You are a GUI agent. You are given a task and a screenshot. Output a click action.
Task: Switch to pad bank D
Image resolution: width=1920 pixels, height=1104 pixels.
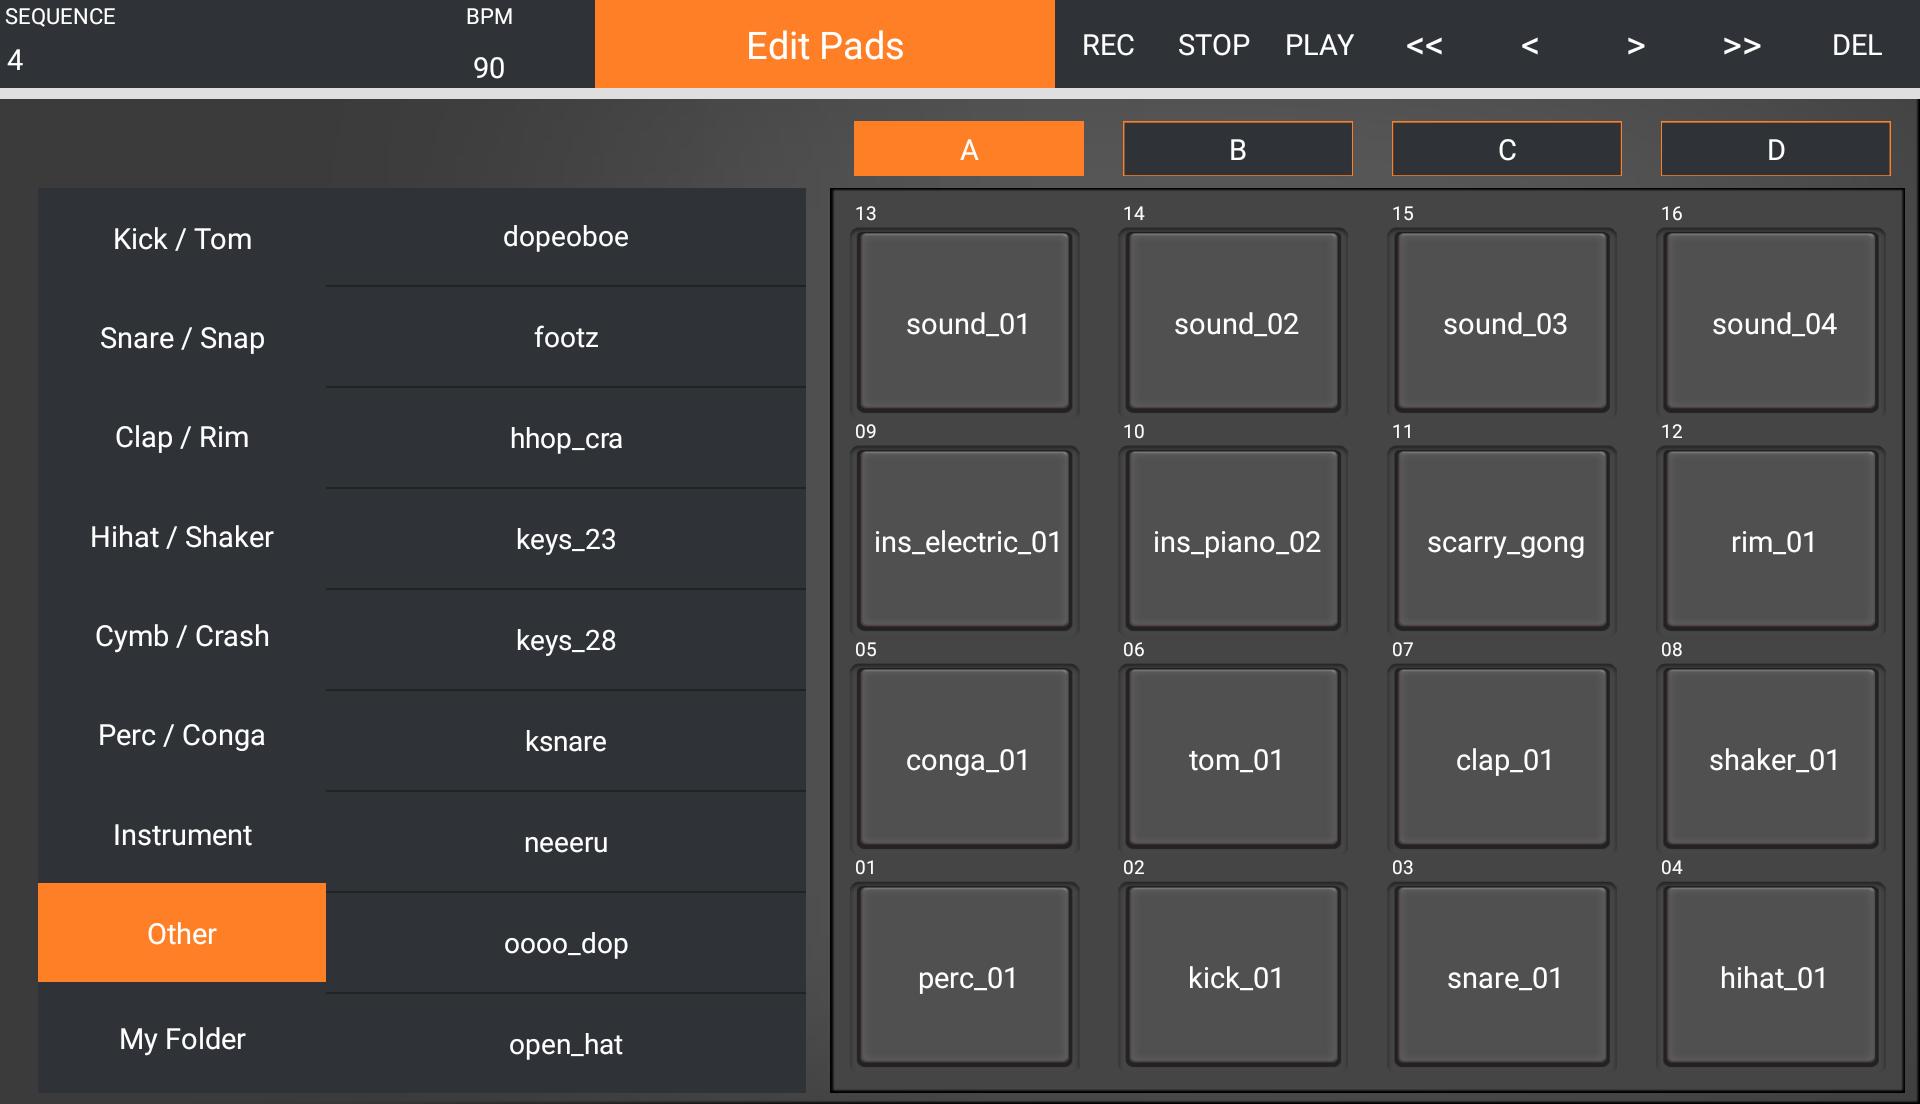click(x=1774, y=148)
